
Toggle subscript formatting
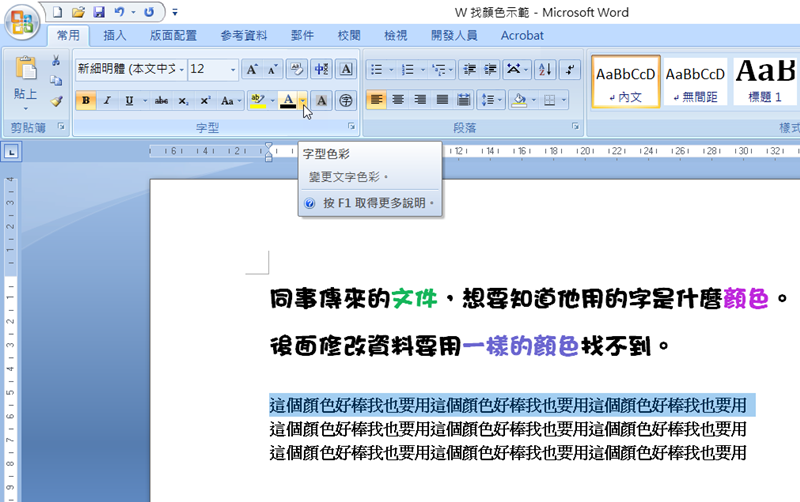(184, 101)
